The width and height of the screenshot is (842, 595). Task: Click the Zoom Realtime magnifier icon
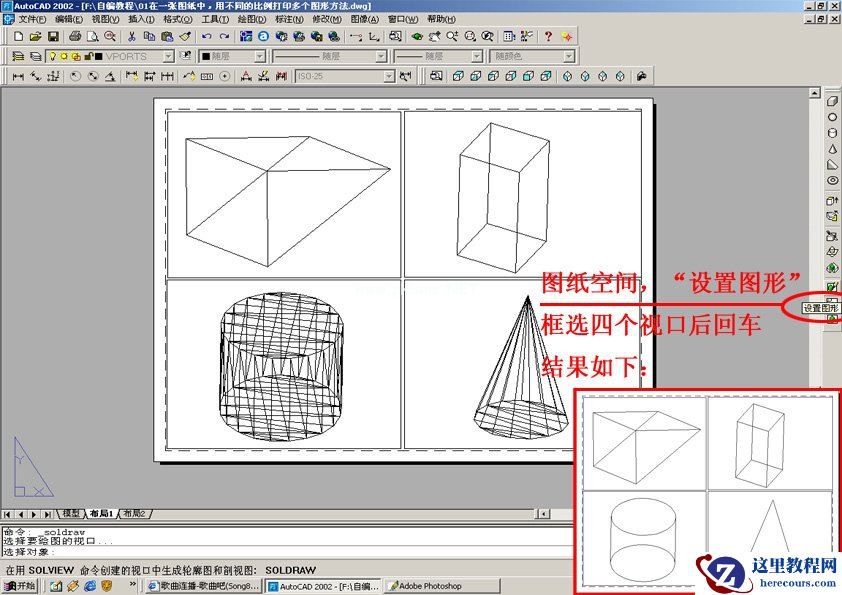[452, 37]
